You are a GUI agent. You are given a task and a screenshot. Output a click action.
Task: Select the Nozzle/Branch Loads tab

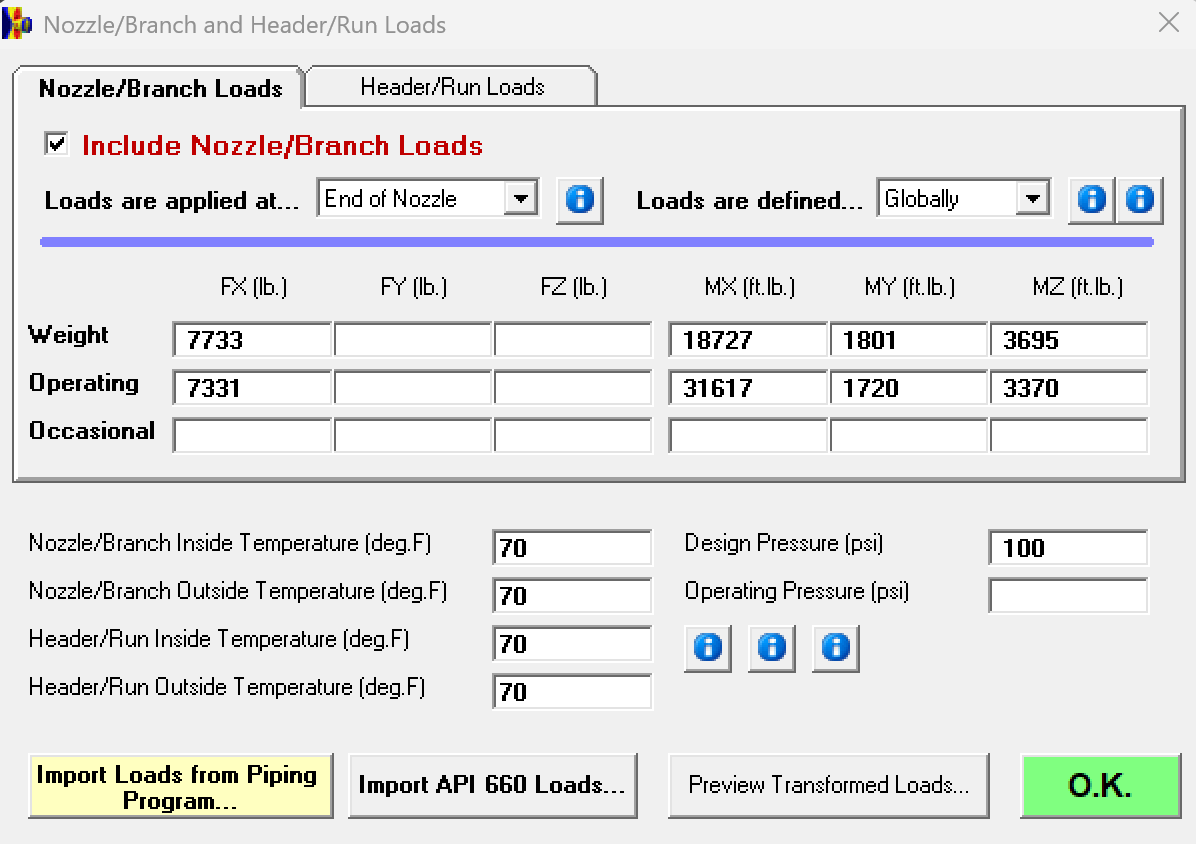pyautogui.click(x=159, y=88)
